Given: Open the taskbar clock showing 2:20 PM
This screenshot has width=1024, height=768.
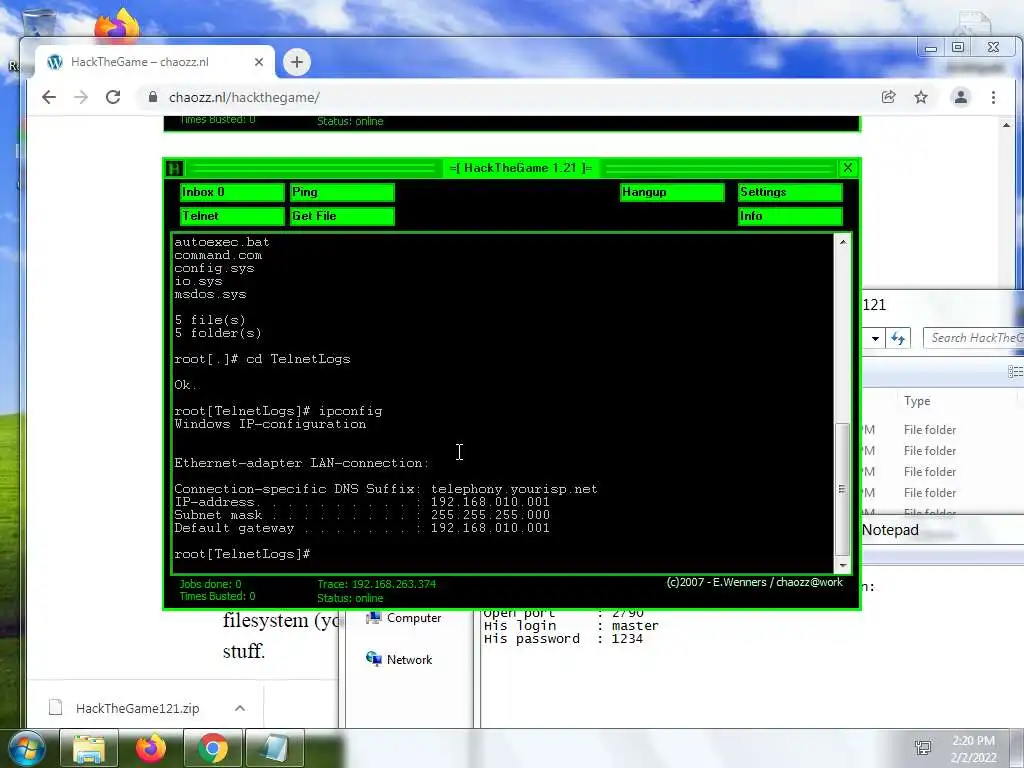Looking at the screenshot, I should [974, 749].
